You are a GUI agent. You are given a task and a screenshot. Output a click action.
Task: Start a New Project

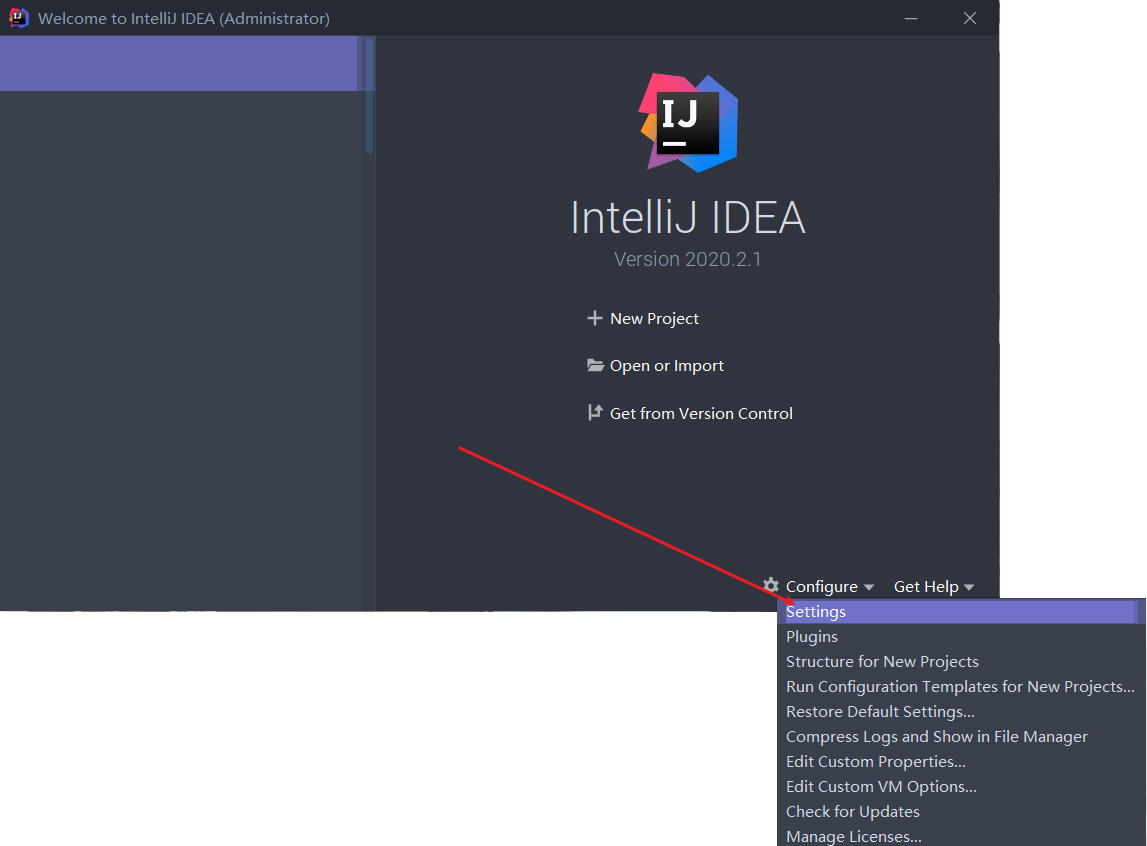point(654,318)
